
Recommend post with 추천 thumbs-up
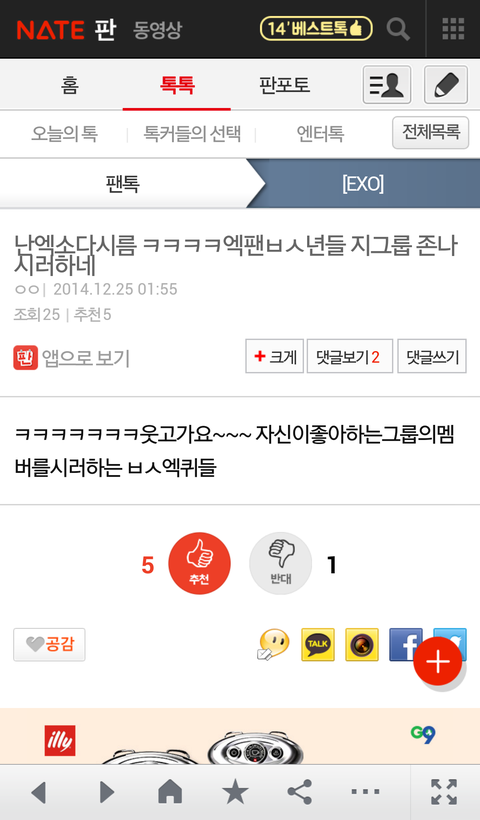click(199, 564)
